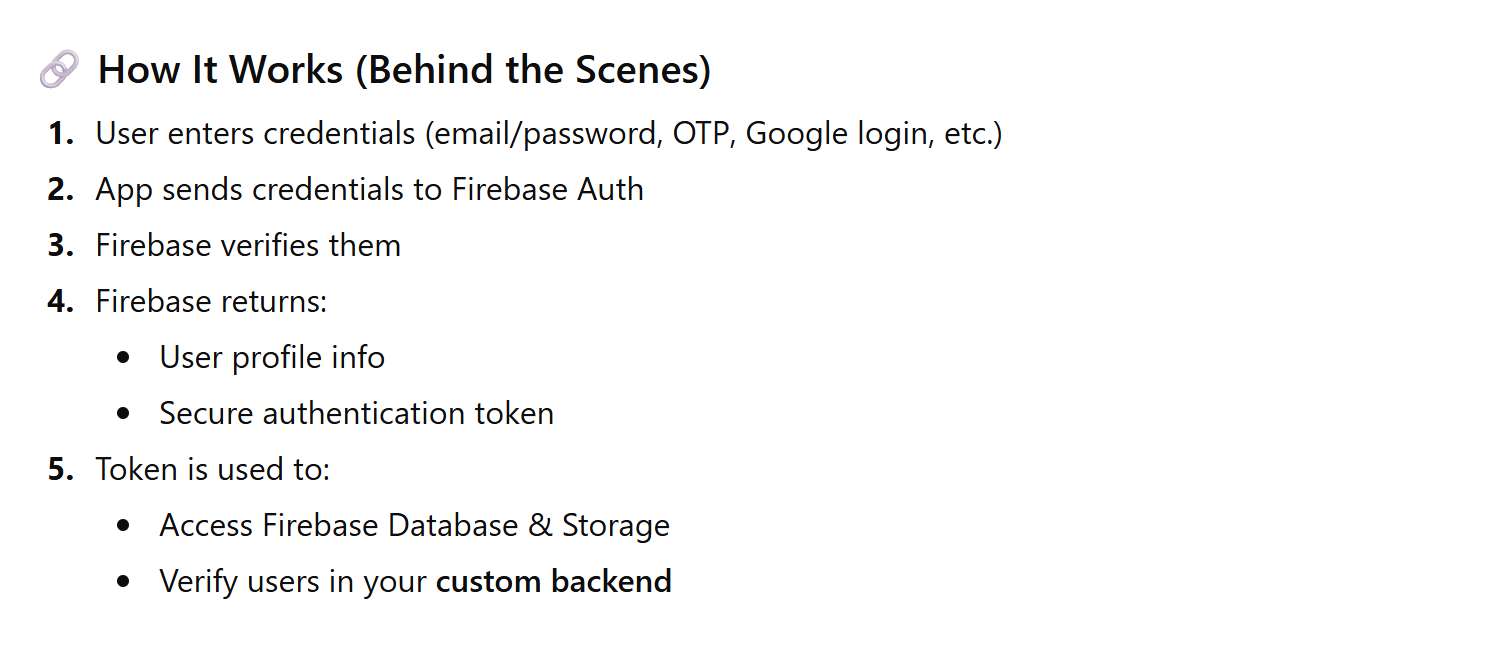Click "Firebase Auth" in step two
This screenshot has height=650, width=1493.
547,190
